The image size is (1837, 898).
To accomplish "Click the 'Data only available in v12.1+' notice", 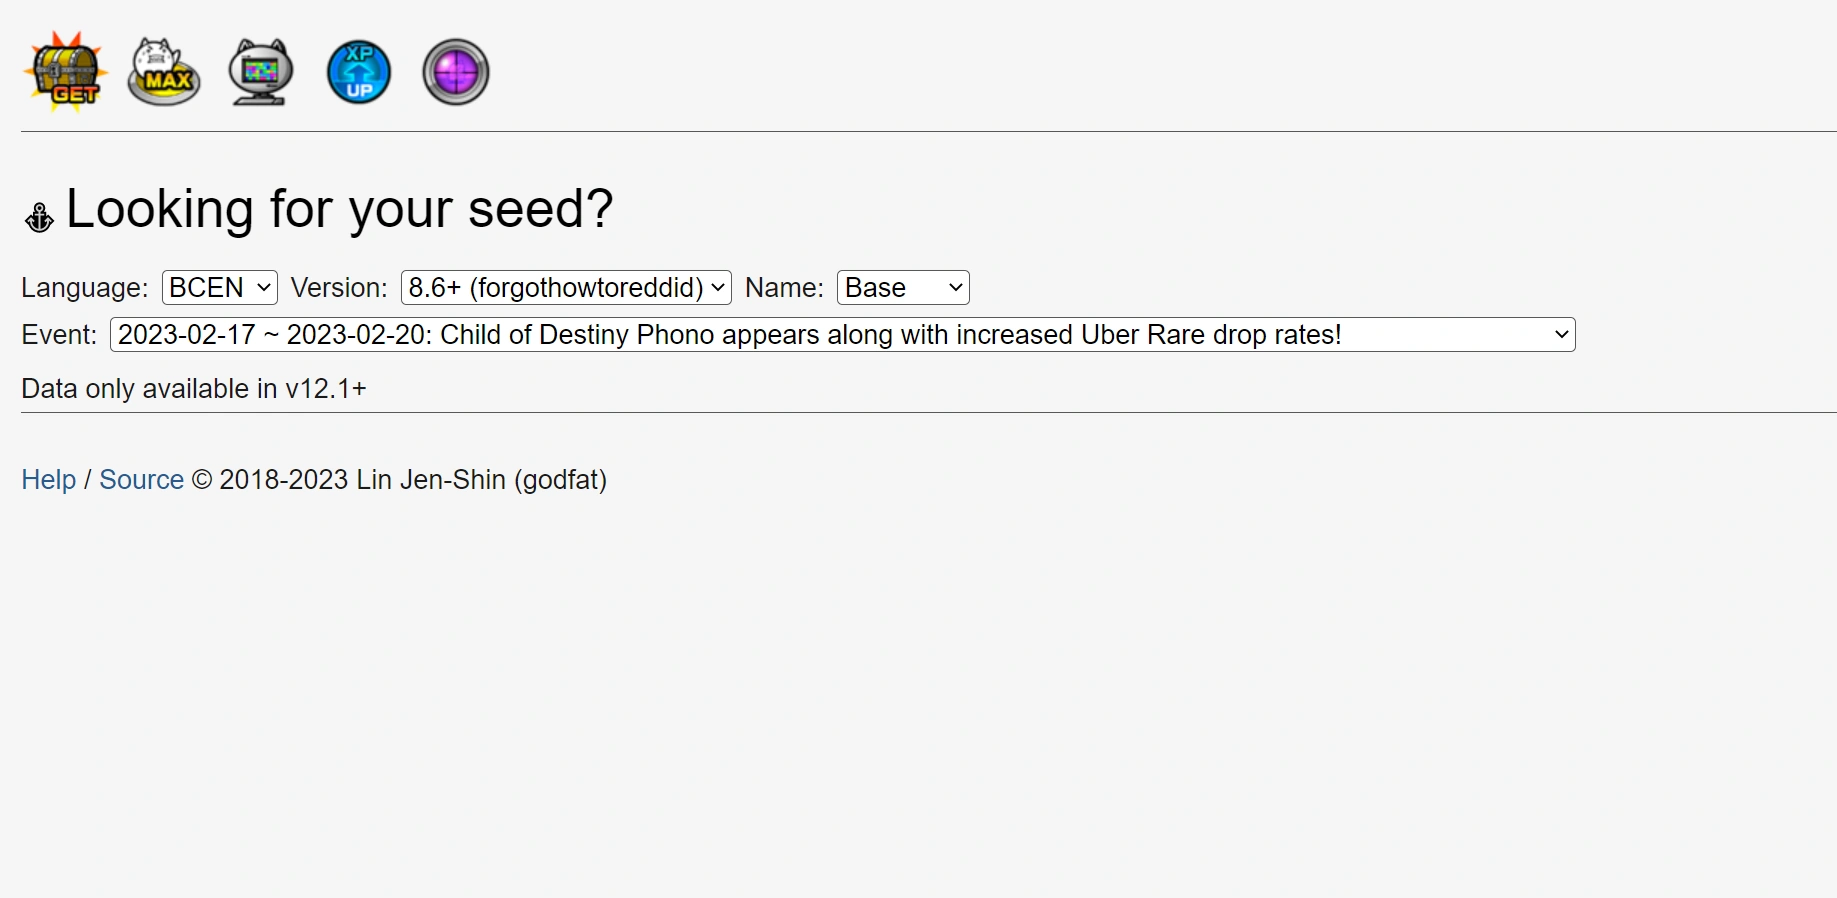I will [193, 389].
